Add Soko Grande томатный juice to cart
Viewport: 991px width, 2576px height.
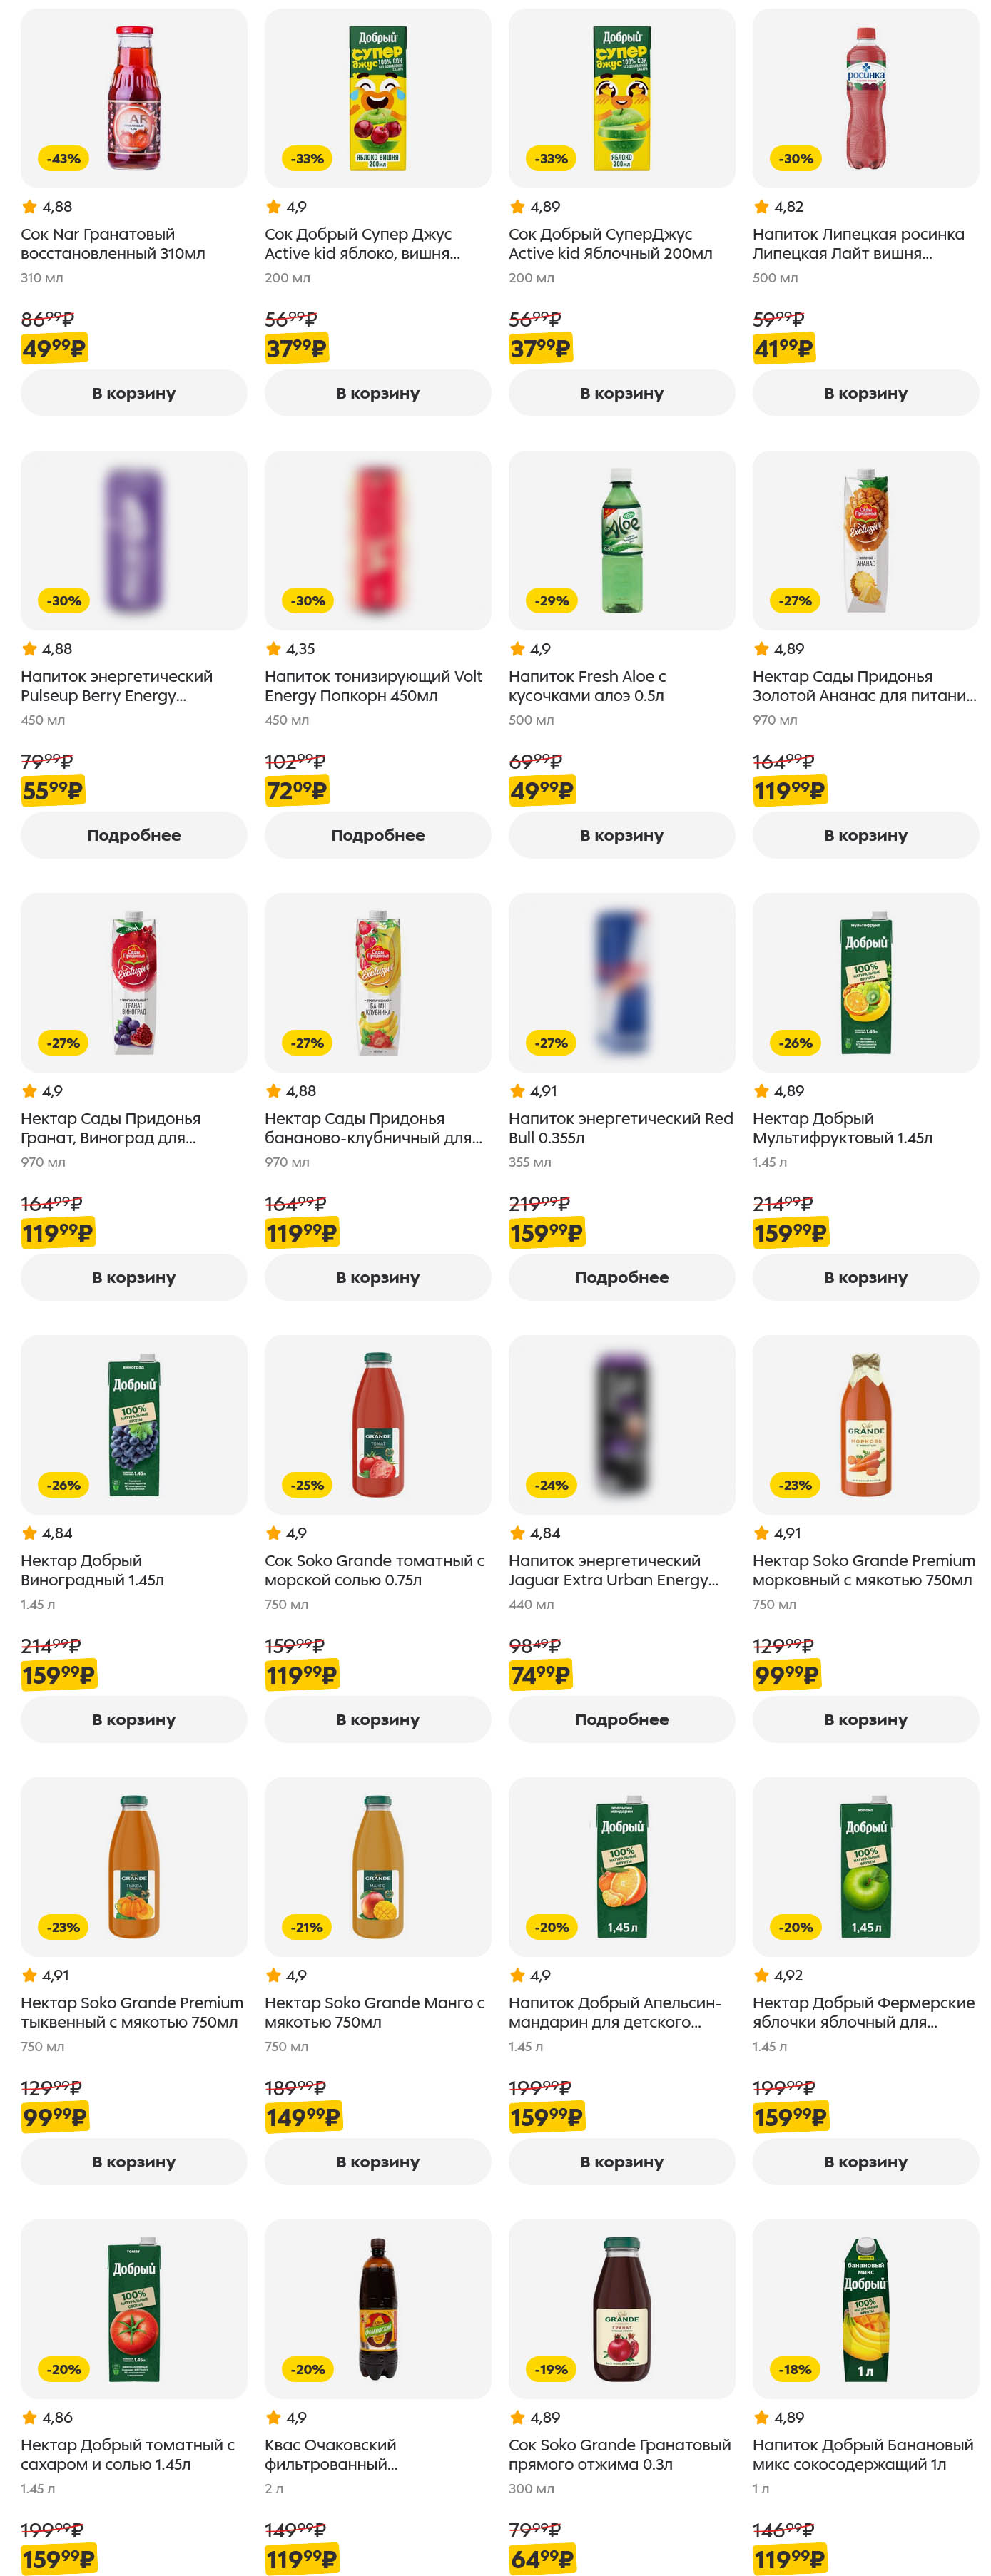377,1719
